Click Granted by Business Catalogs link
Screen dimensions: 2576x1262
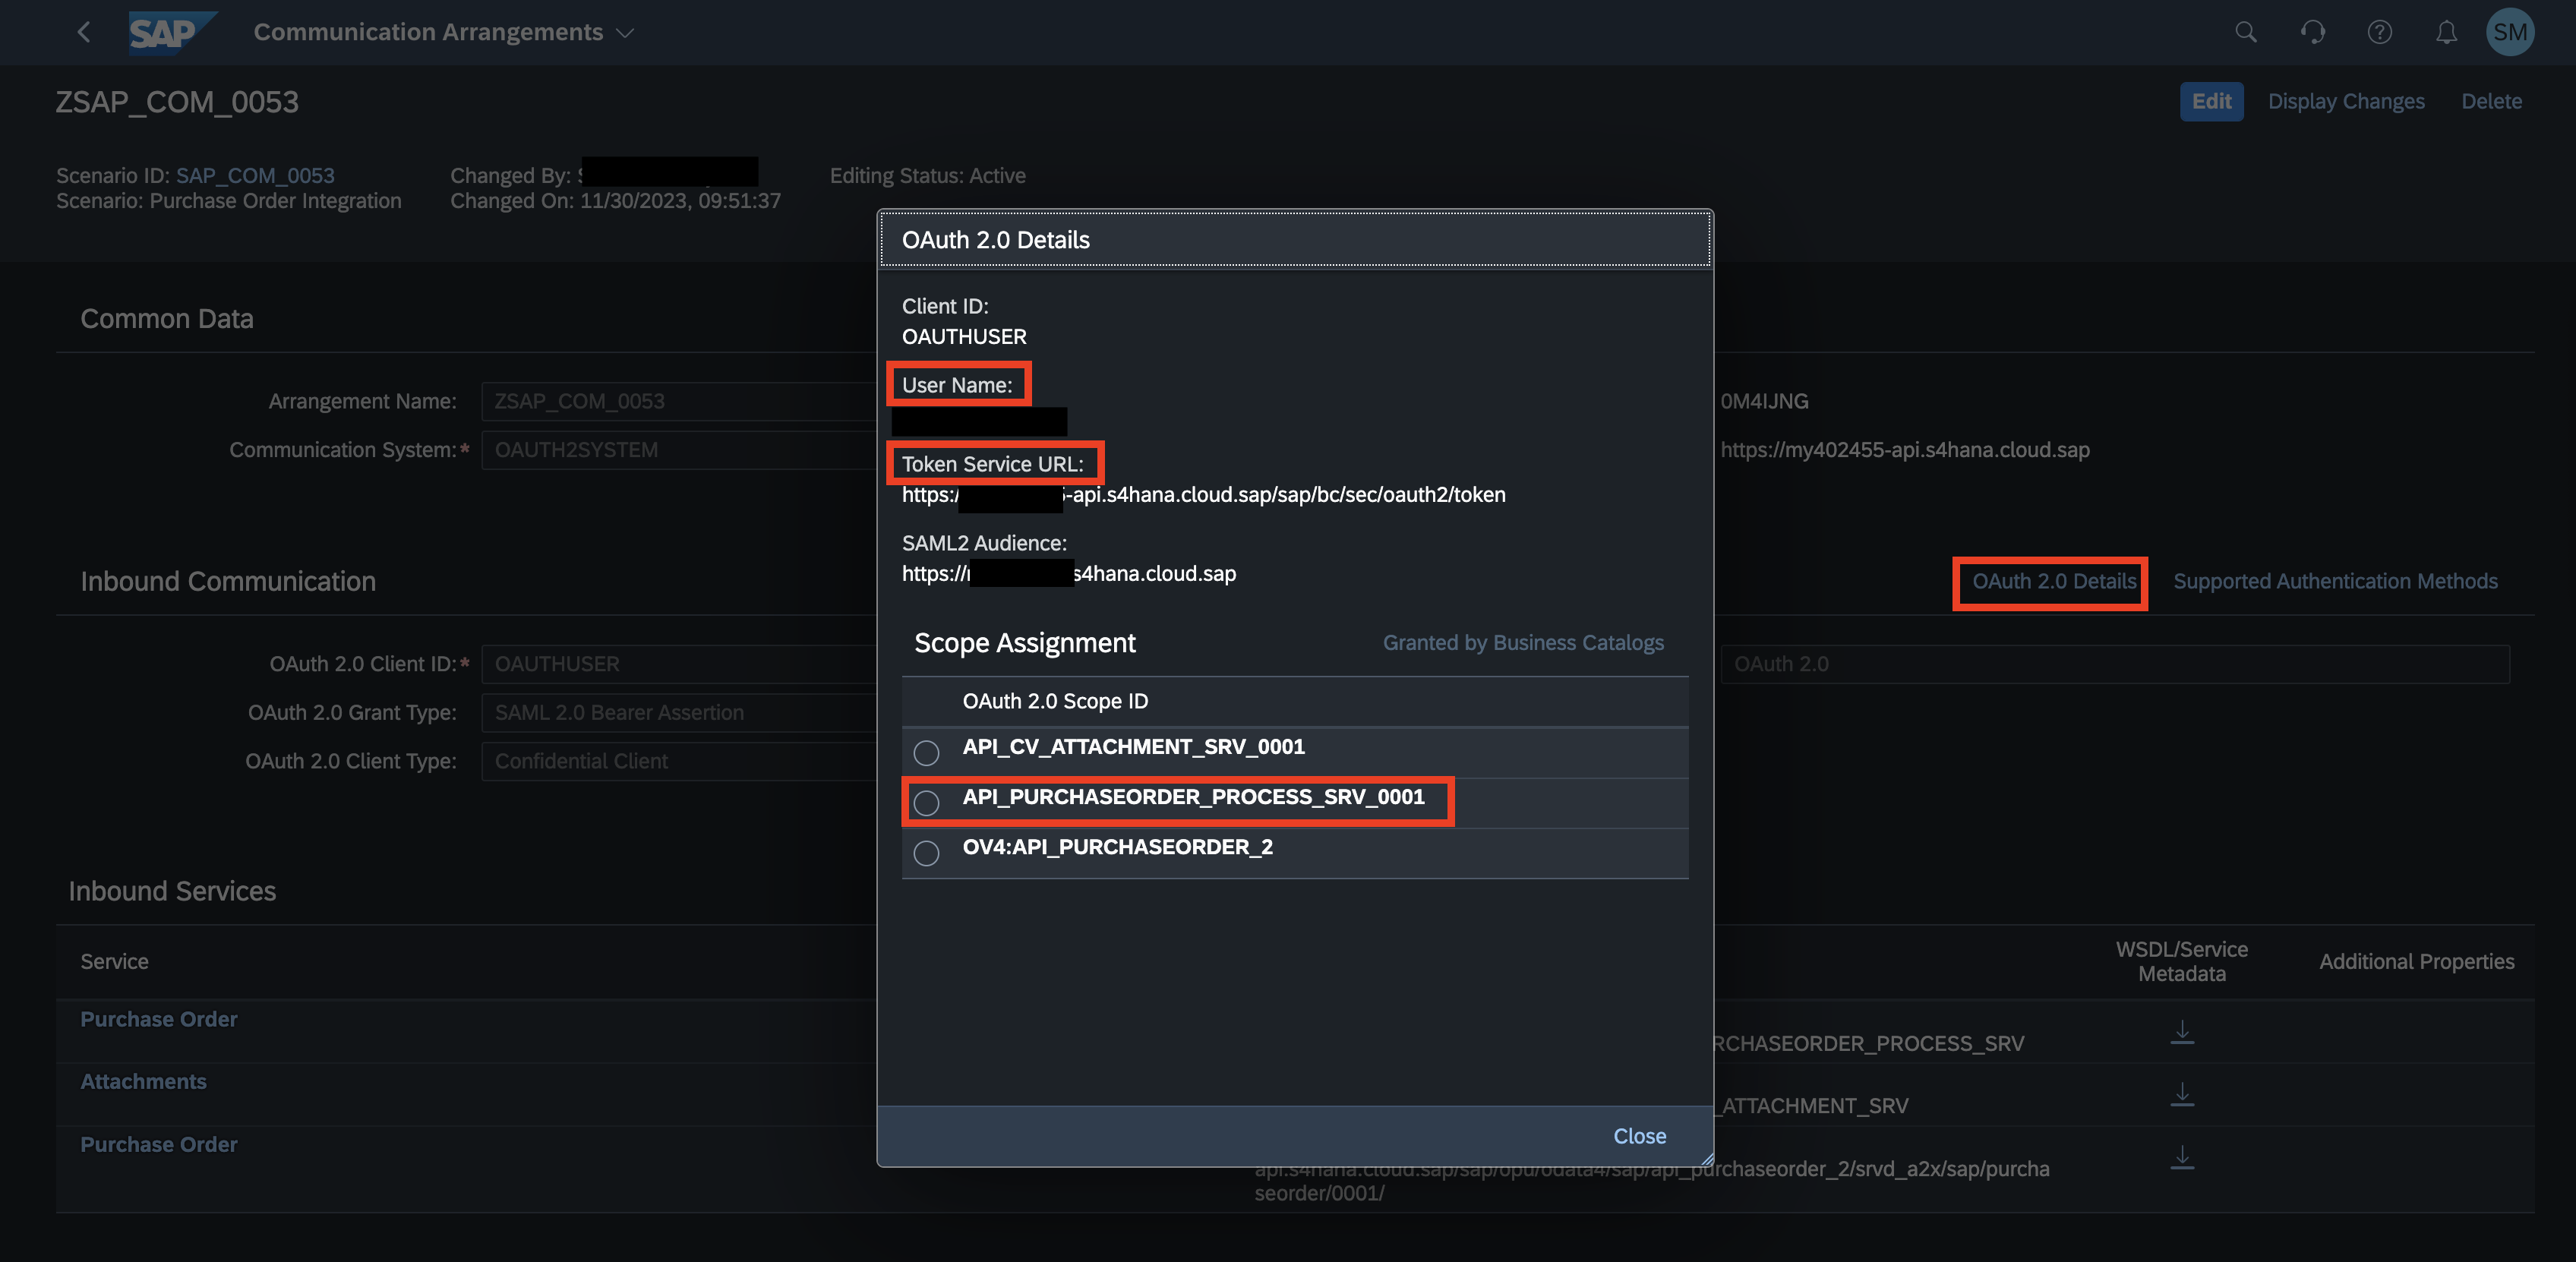click(1521, 641)
